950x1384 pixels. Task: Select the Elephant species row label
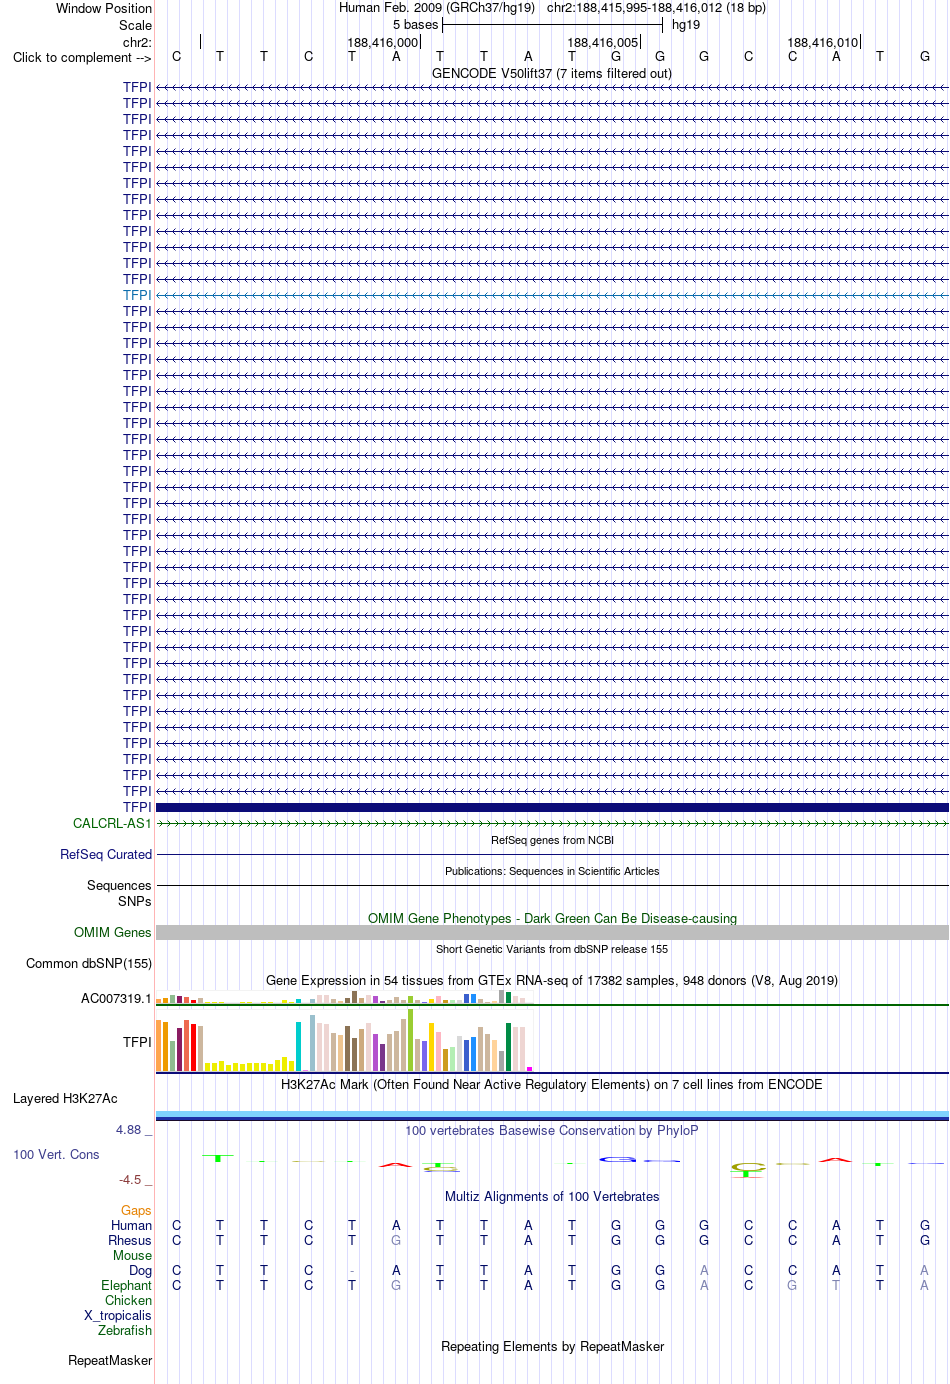click(126, 1285)
